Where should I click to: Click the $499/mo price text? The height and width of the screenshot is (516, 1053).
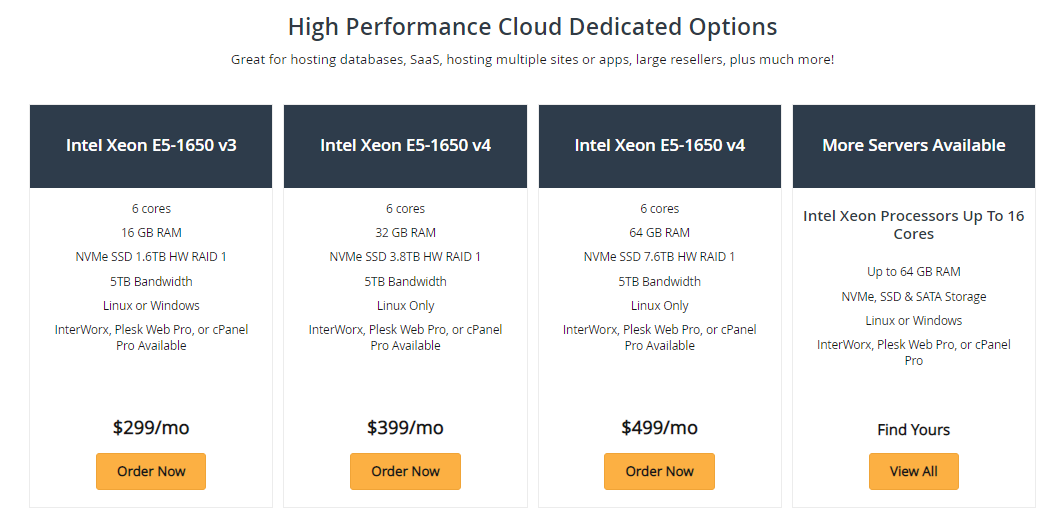coord(659,428)
